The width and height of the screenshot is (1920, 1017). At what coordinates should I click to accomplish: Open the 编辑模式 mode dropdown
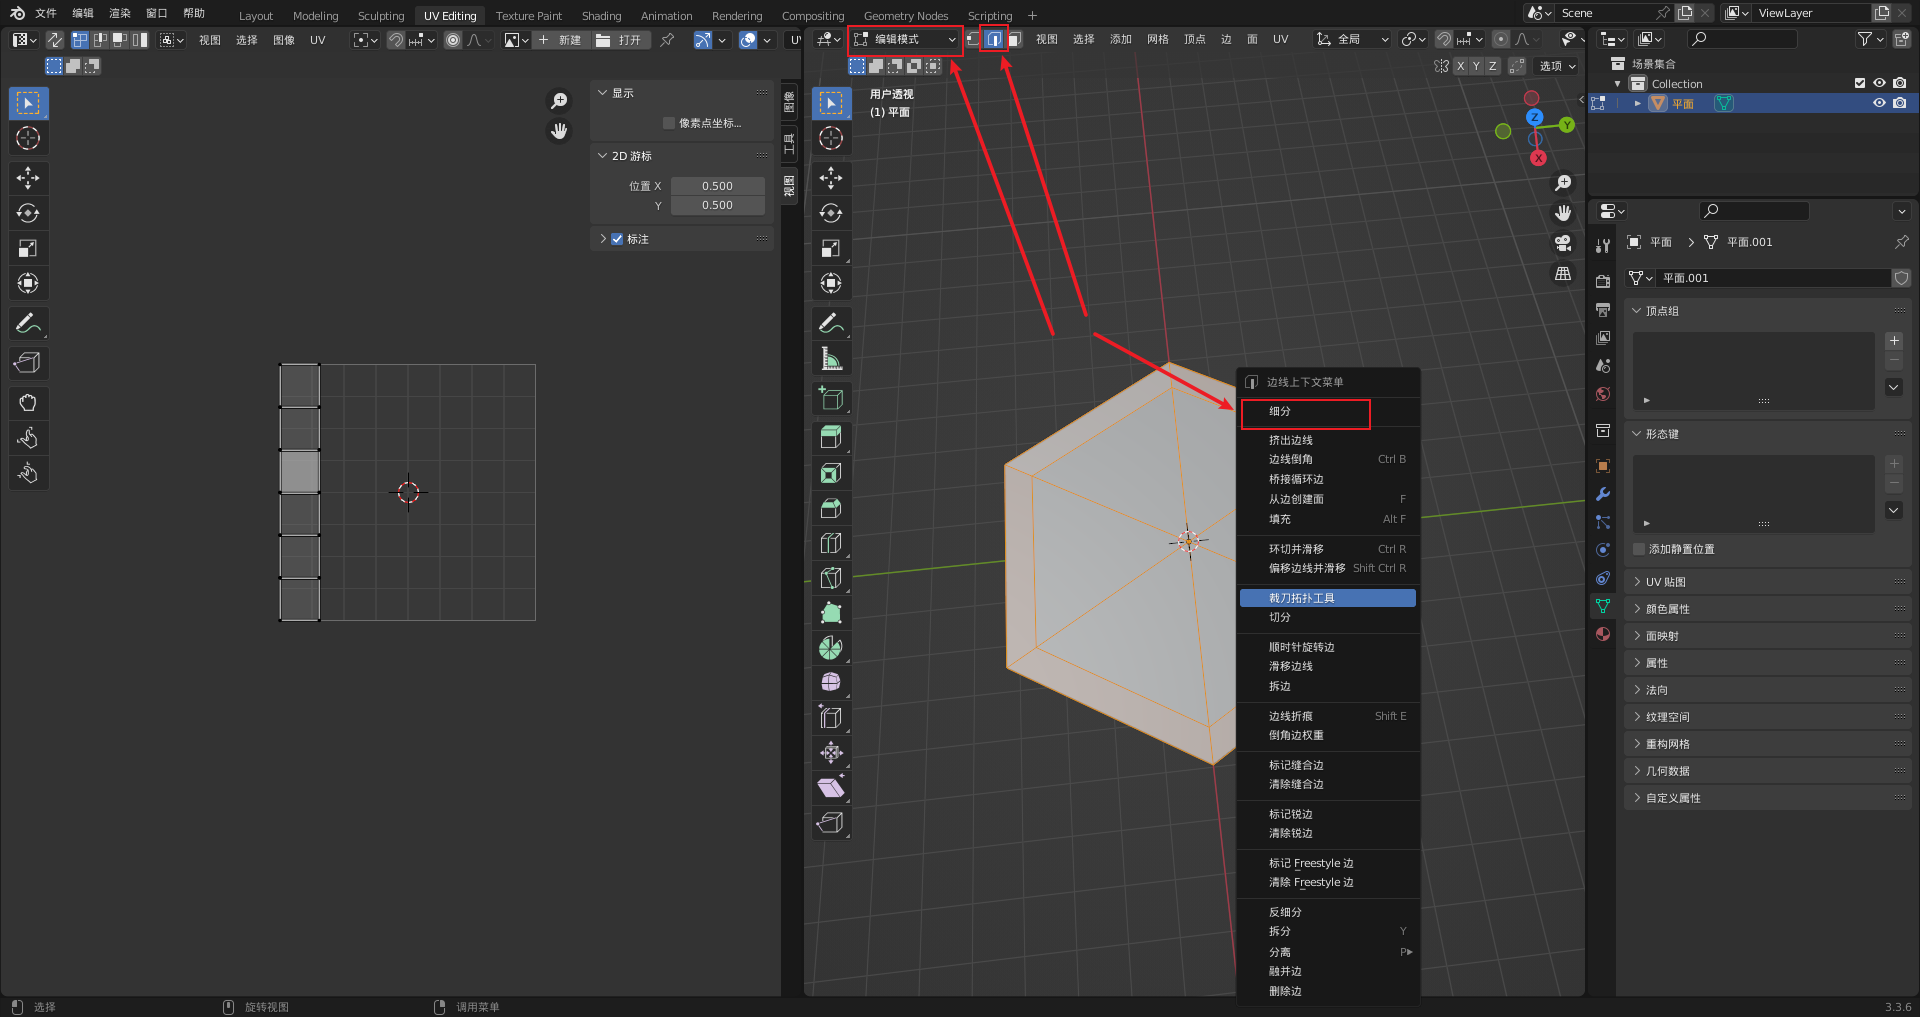905,39
